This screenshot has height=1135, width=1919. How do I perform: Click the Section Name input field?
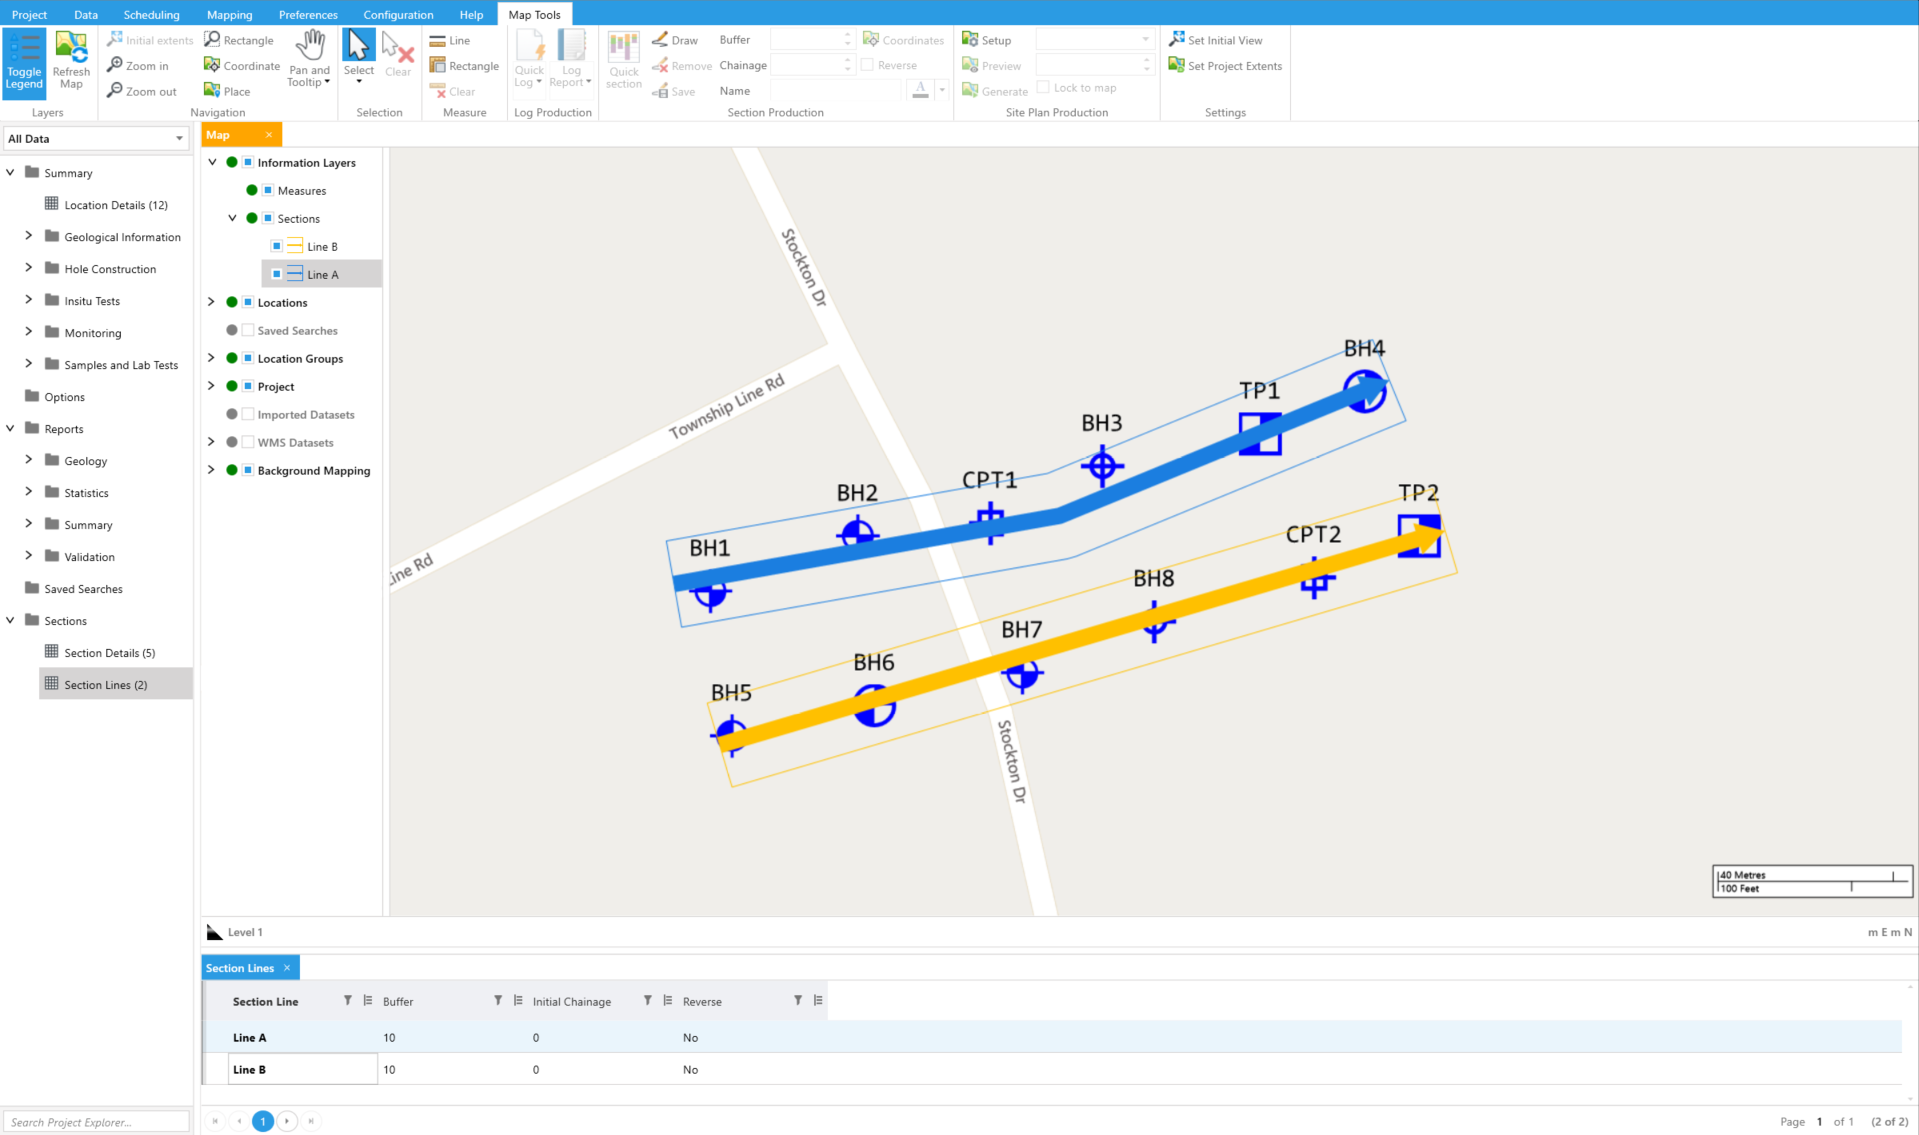coord(836,90)
